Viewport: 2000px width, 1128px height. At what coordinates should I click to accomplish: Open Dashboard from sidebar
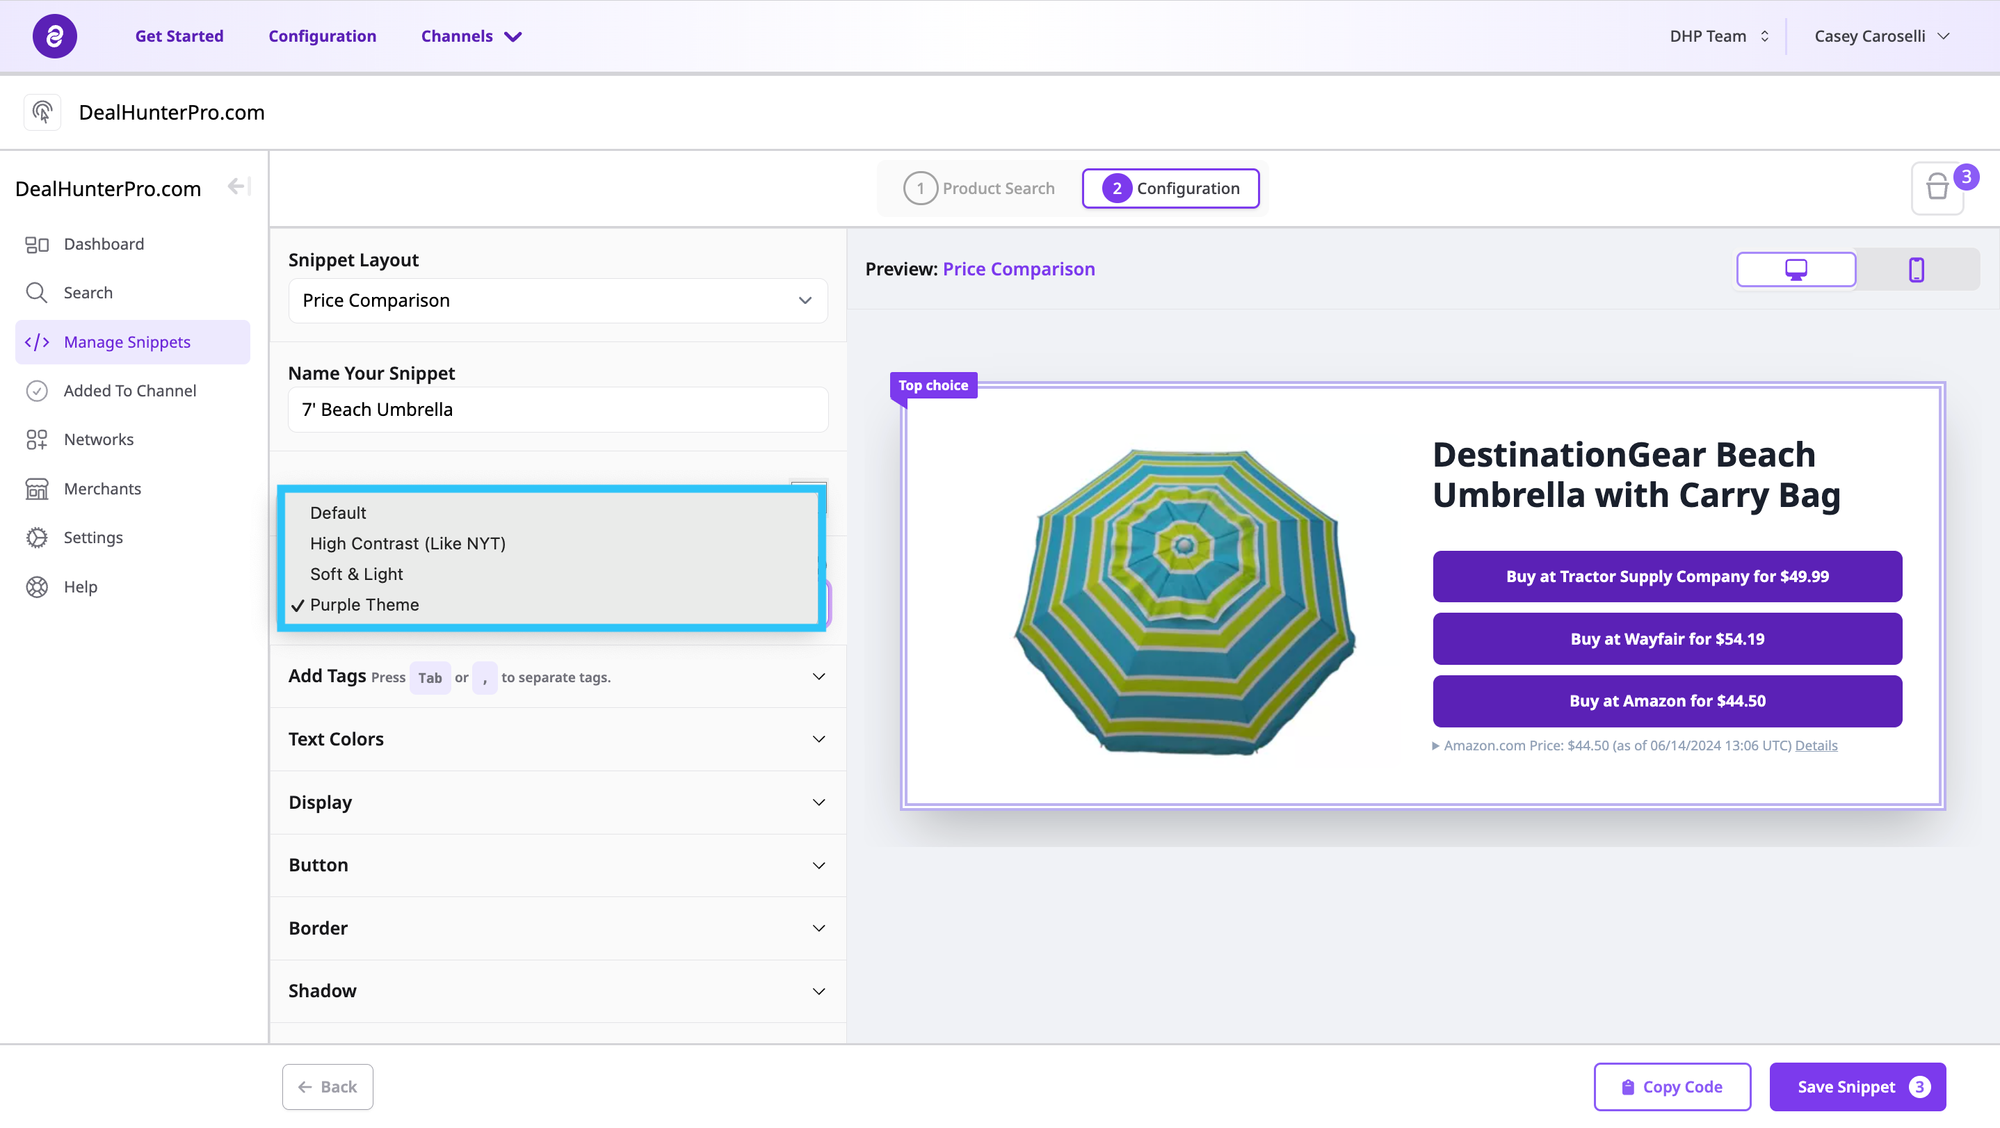click(x=103, y=244)
